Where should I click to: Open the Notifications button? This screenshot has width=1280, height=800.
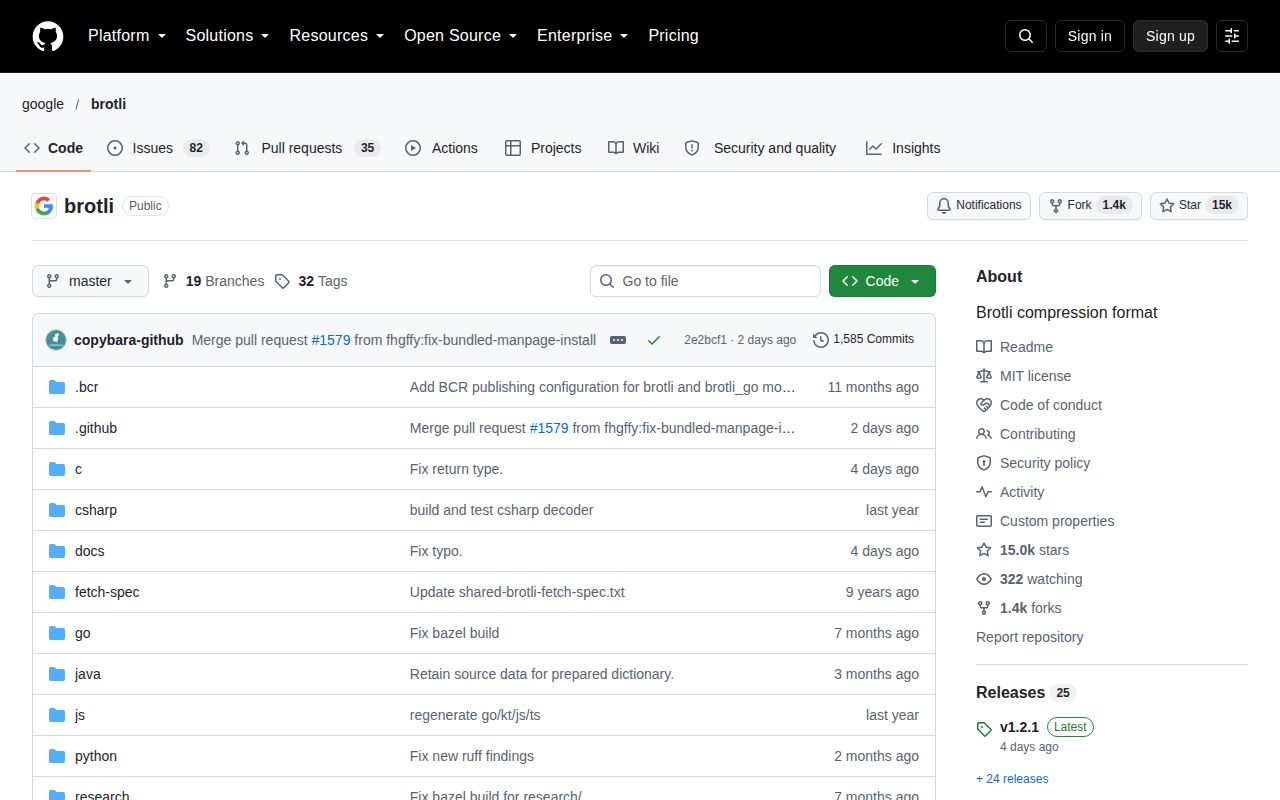979,205
